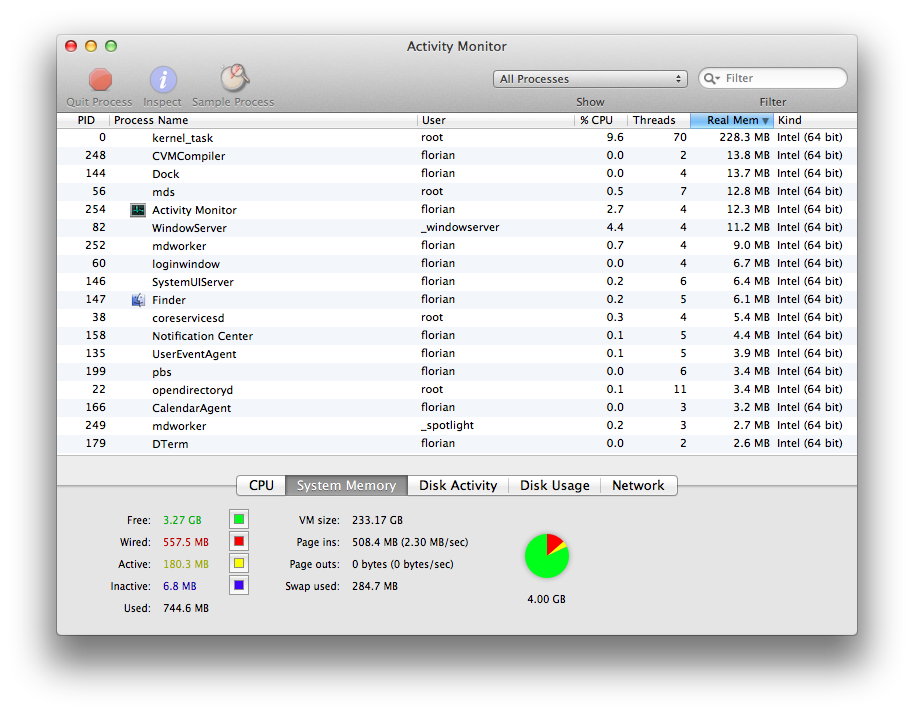Click the 9.6 CPU value for kernel_task

pyautogui.click(x=615, y=138)
